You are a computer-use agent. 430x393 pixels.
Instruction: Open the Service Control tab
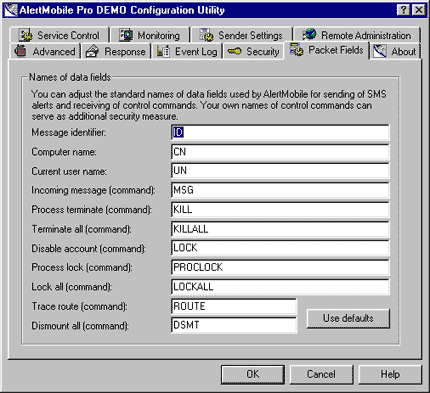[x=59, y=35]
